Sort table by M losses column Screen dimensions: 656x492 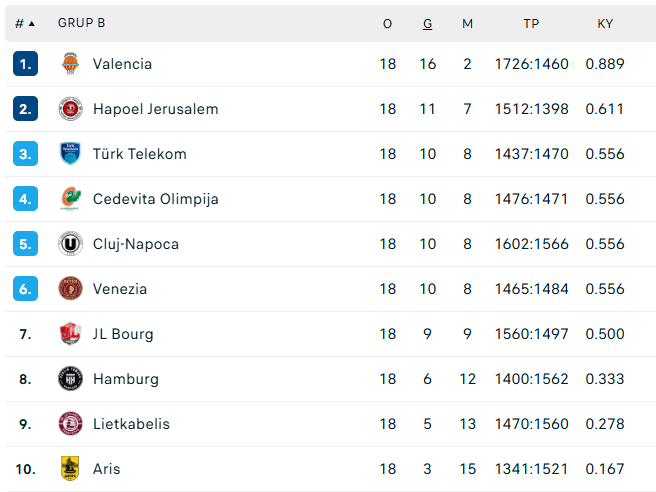click(x=467, y=23)
